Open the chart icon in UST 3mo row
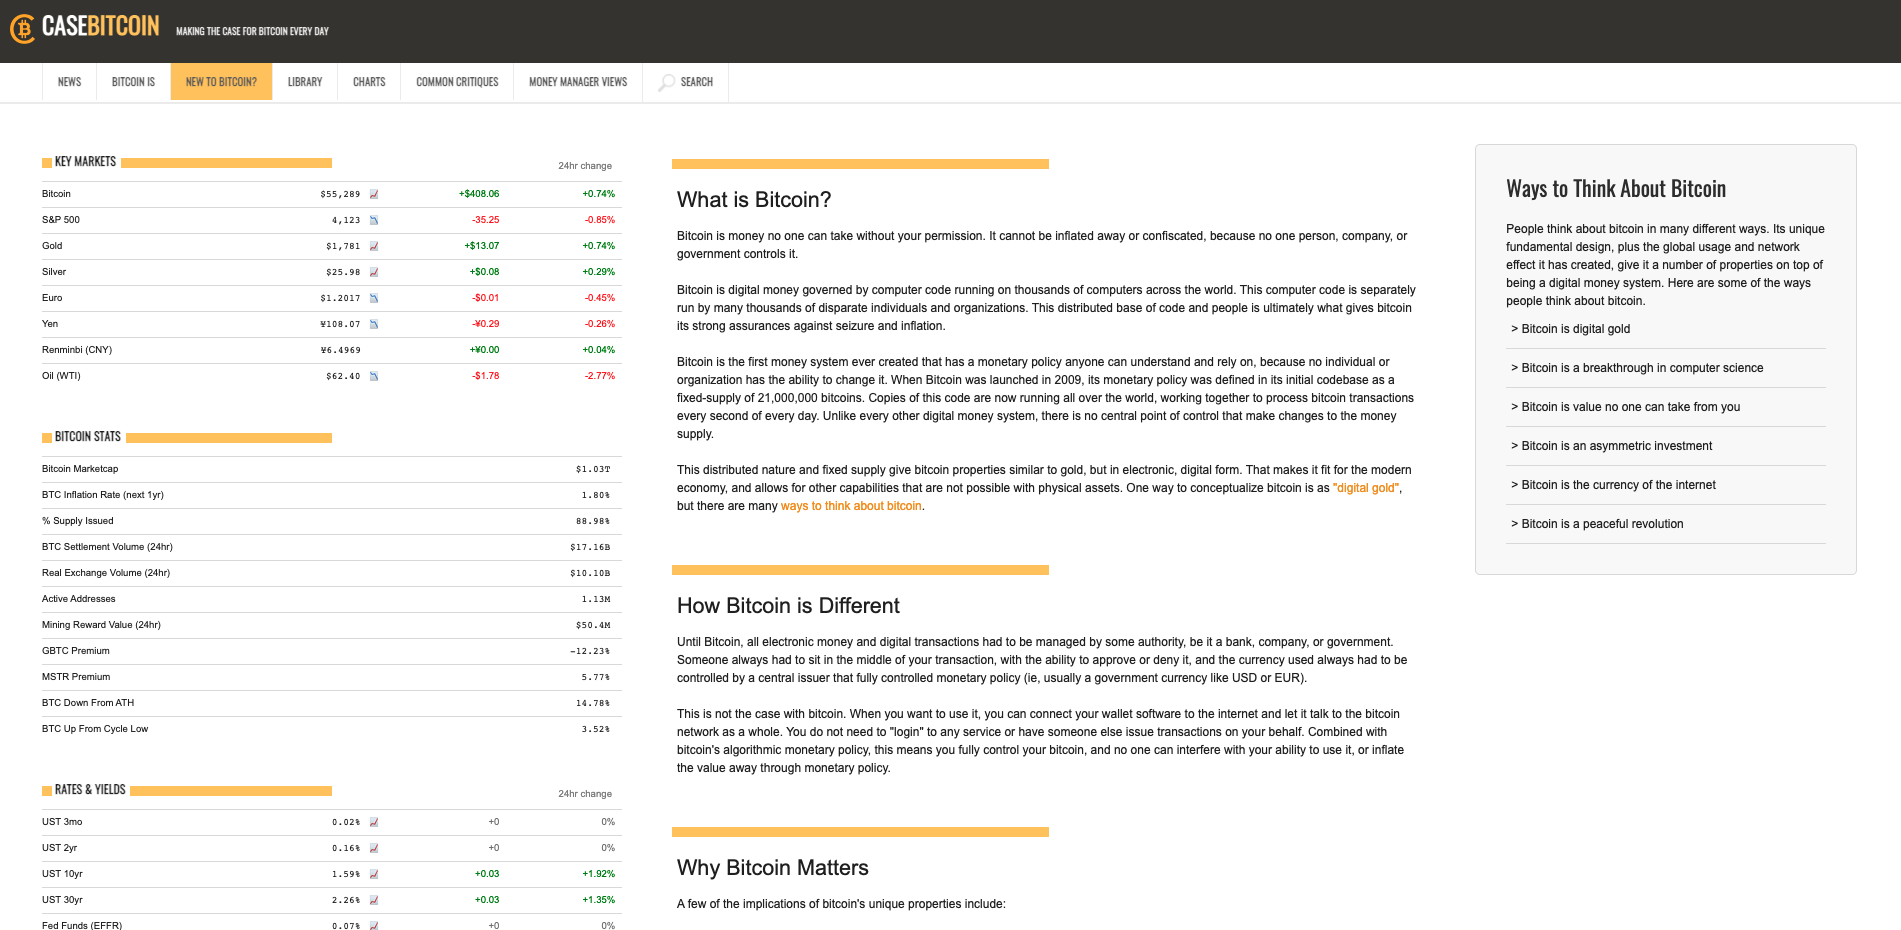The height and width of the screenshot is (930, 1901). point(374,822)
